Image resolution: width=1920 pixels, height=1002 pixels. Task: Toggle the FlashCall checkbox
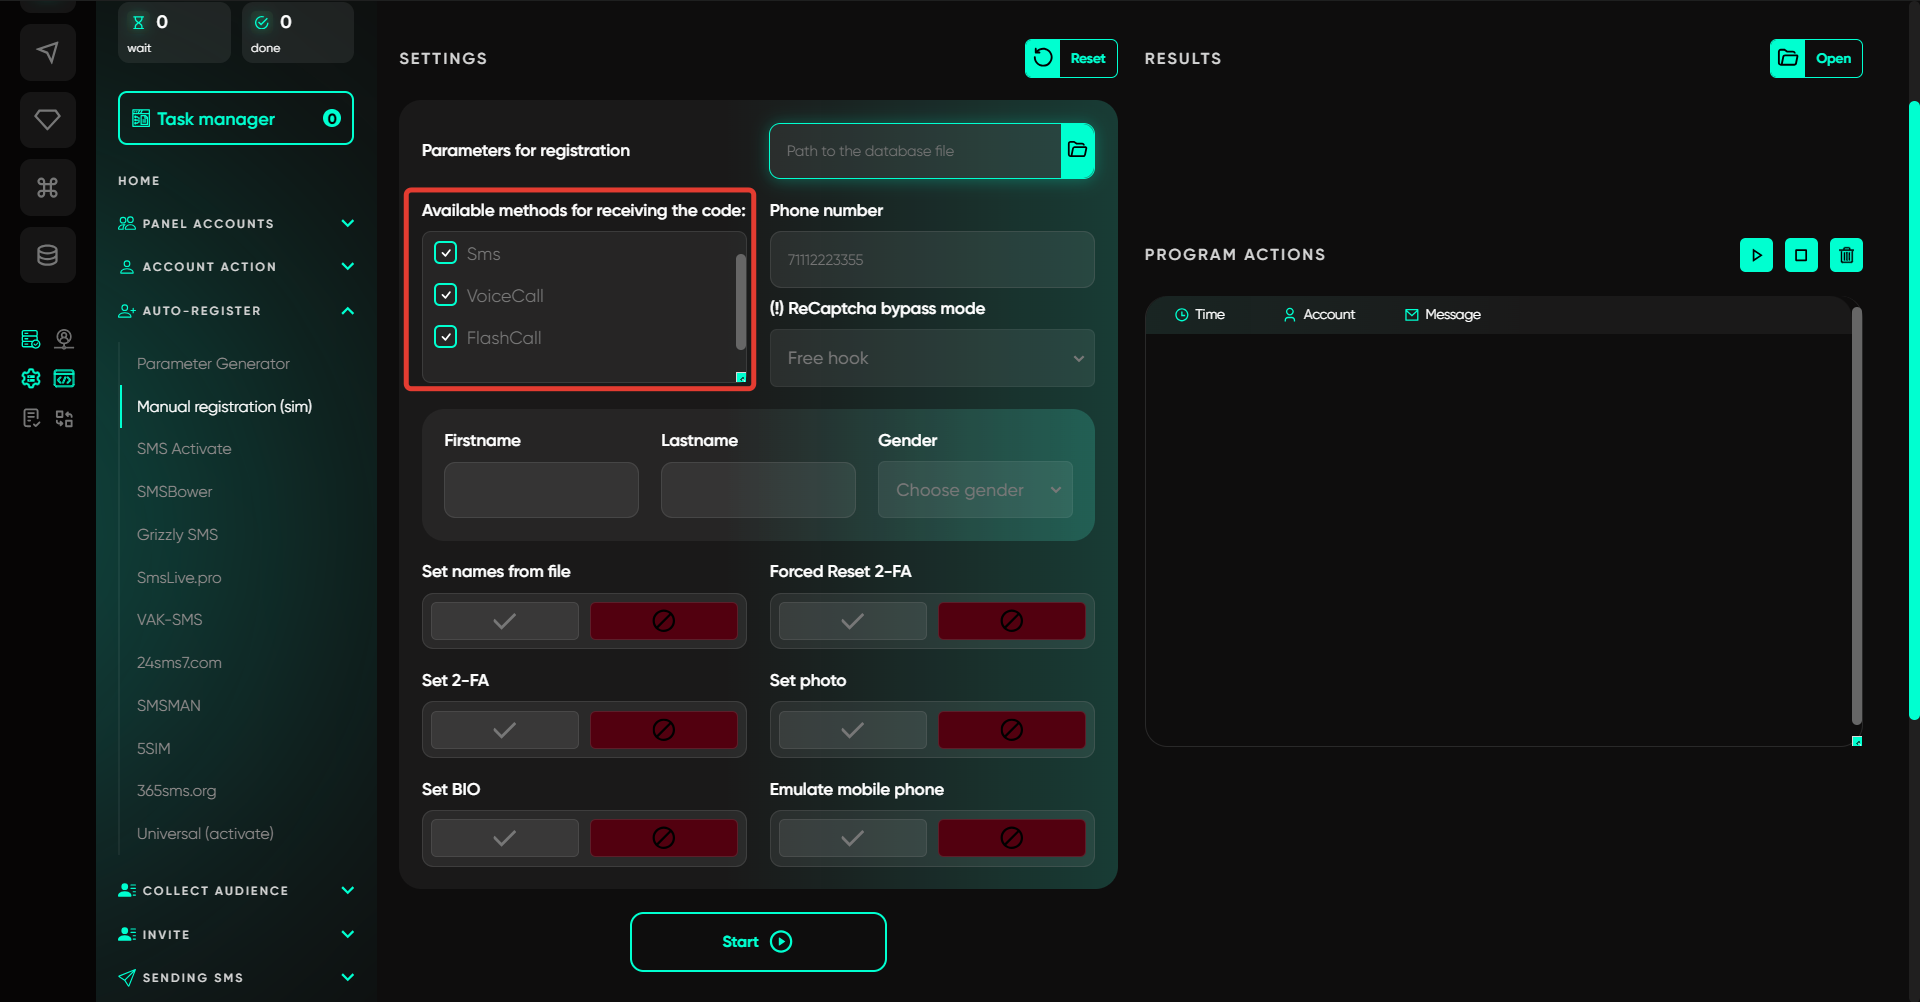point(446,337)
